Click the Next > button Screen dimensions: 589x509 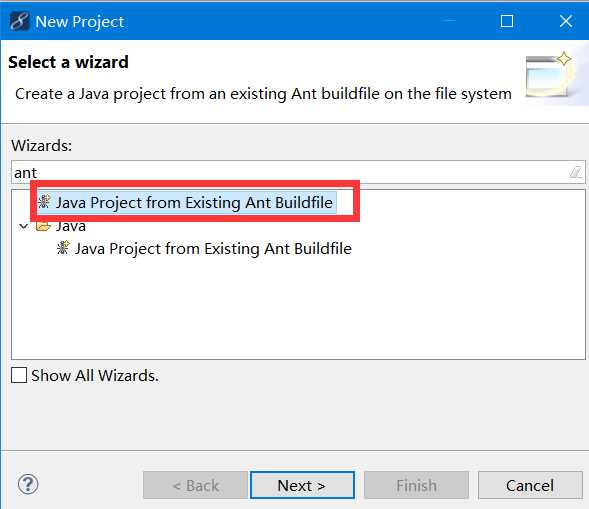302,485
